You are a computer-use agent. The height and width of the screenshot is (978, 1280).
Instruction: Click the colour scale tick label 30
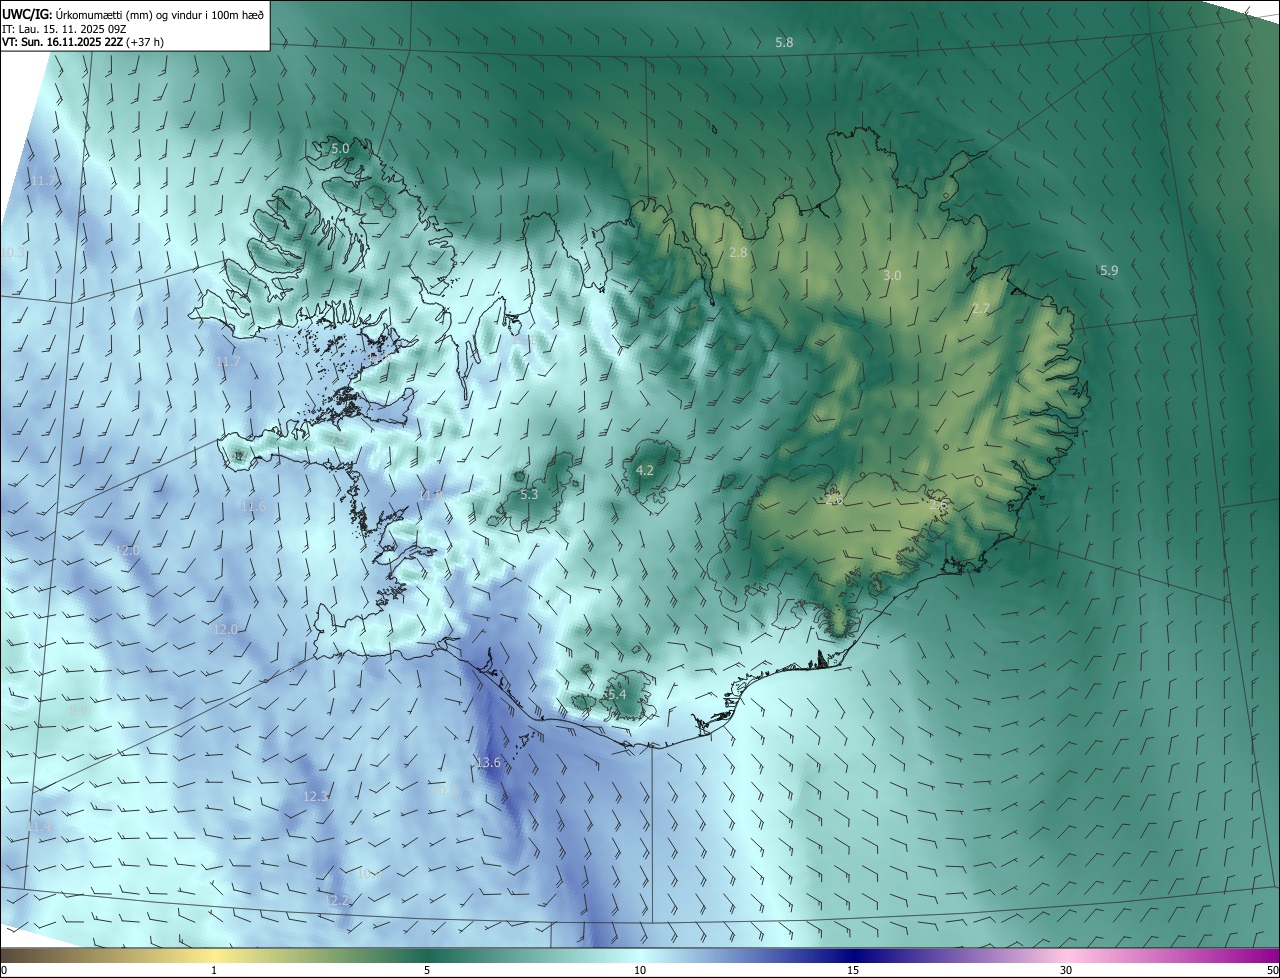[1066, 970]
